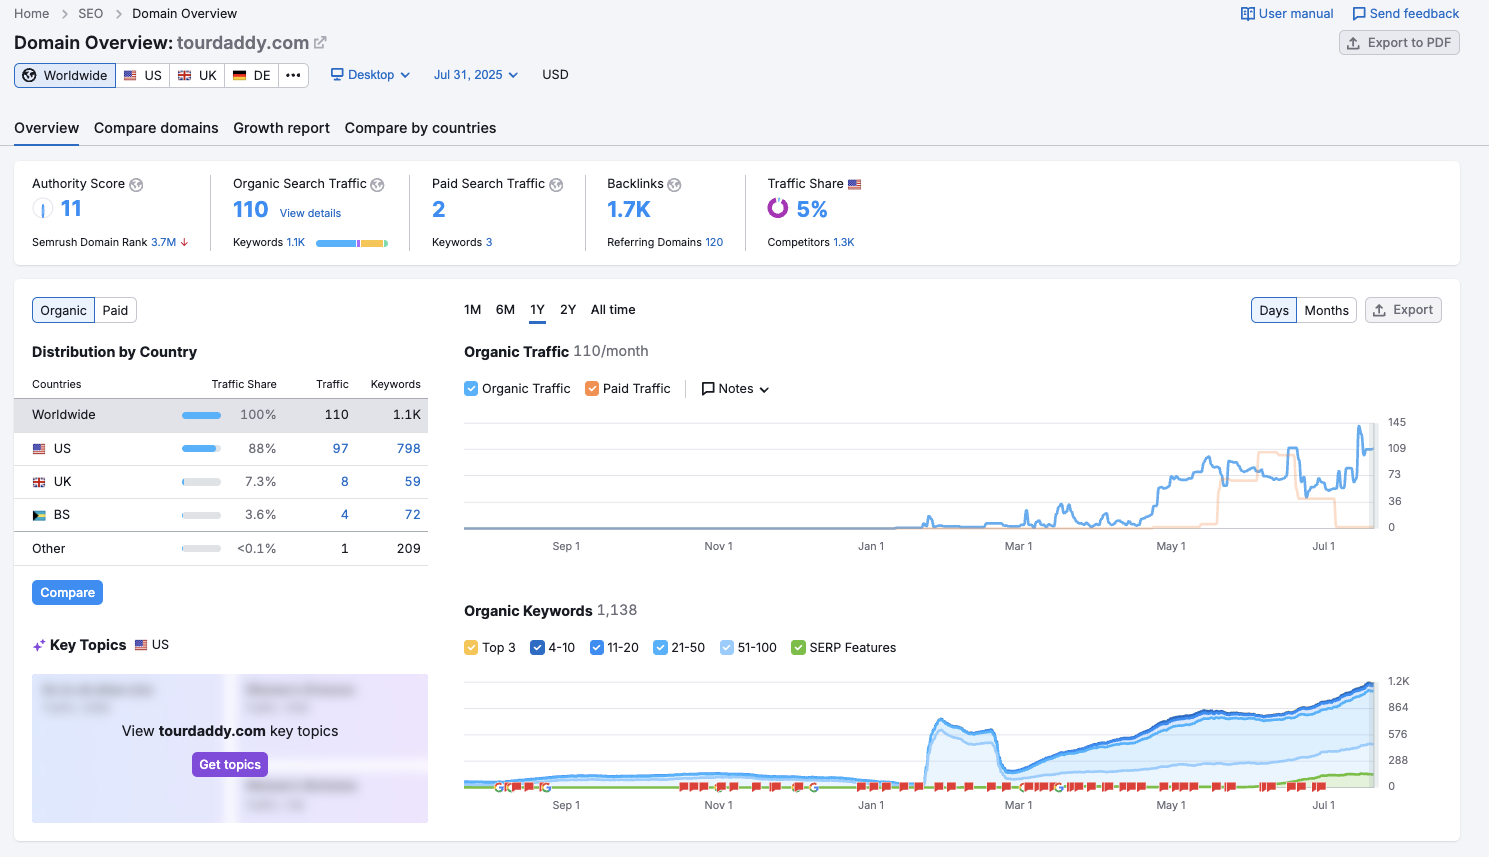Viewport: 1489px width, 857px height.
Task: Click the Notes speech bubble icon
Action: point(708,389)
